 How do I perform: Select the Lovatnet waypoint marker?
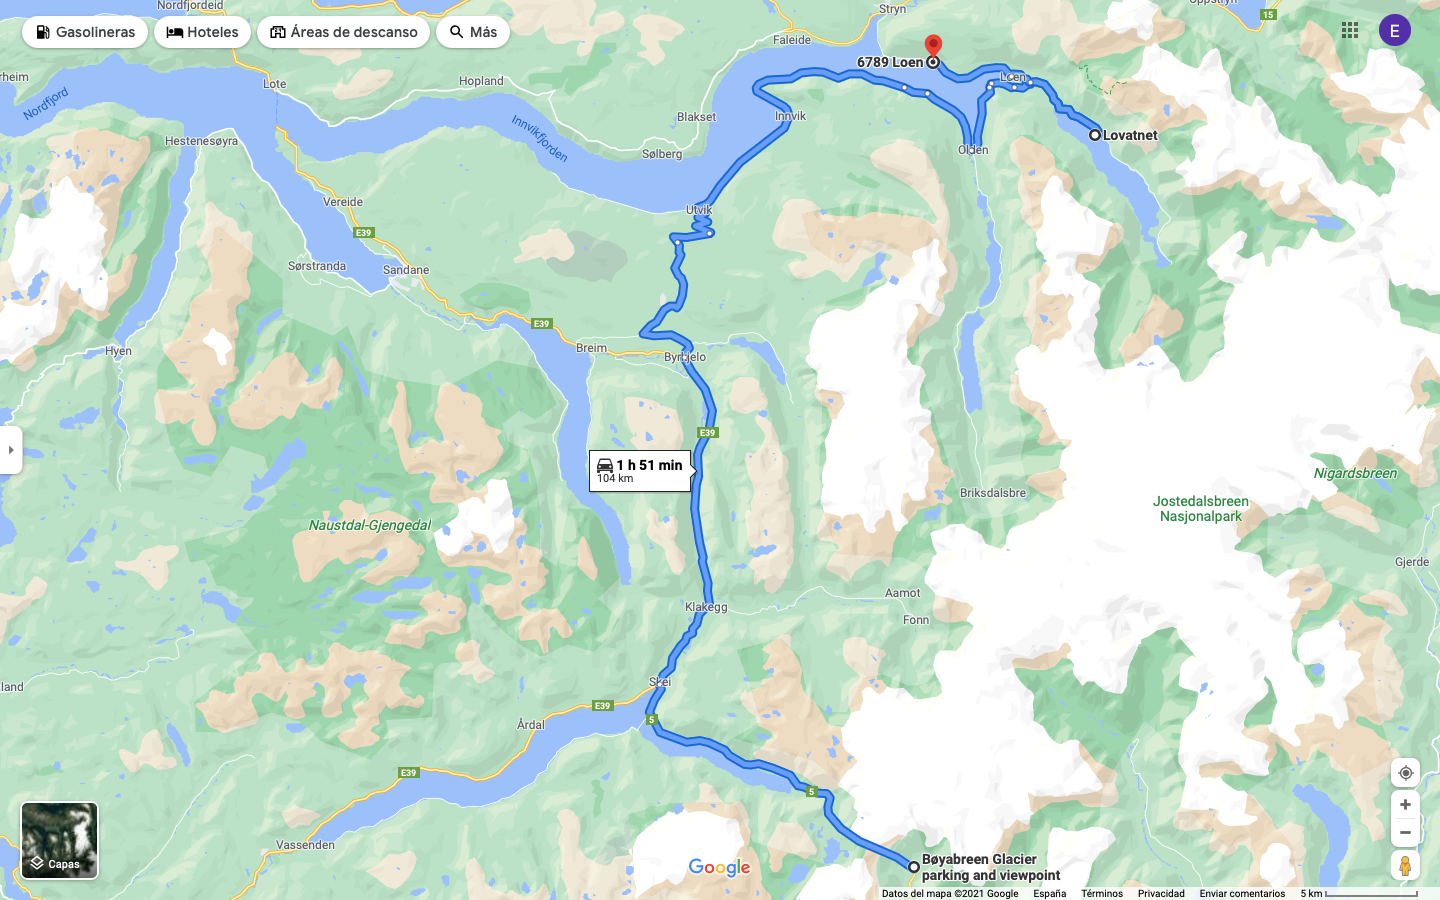1095,135
